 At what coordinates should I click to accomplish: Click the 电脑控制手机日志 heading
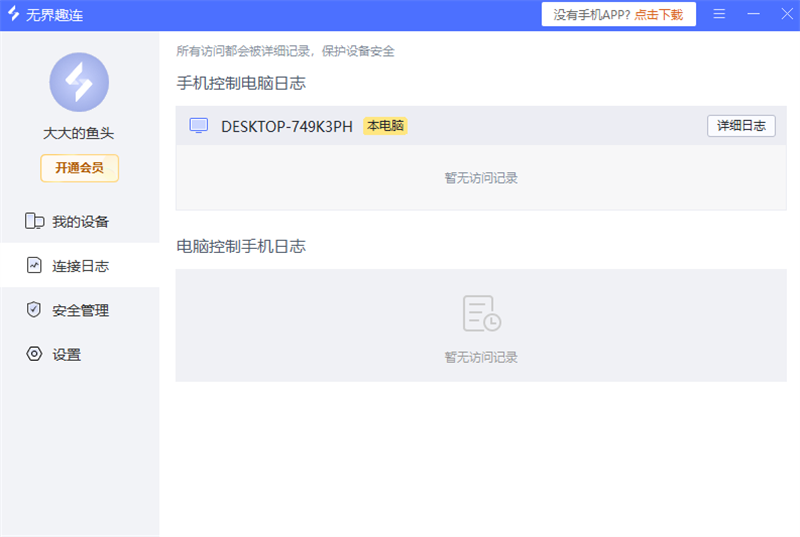pyautogui.click(x=241, y=246)
